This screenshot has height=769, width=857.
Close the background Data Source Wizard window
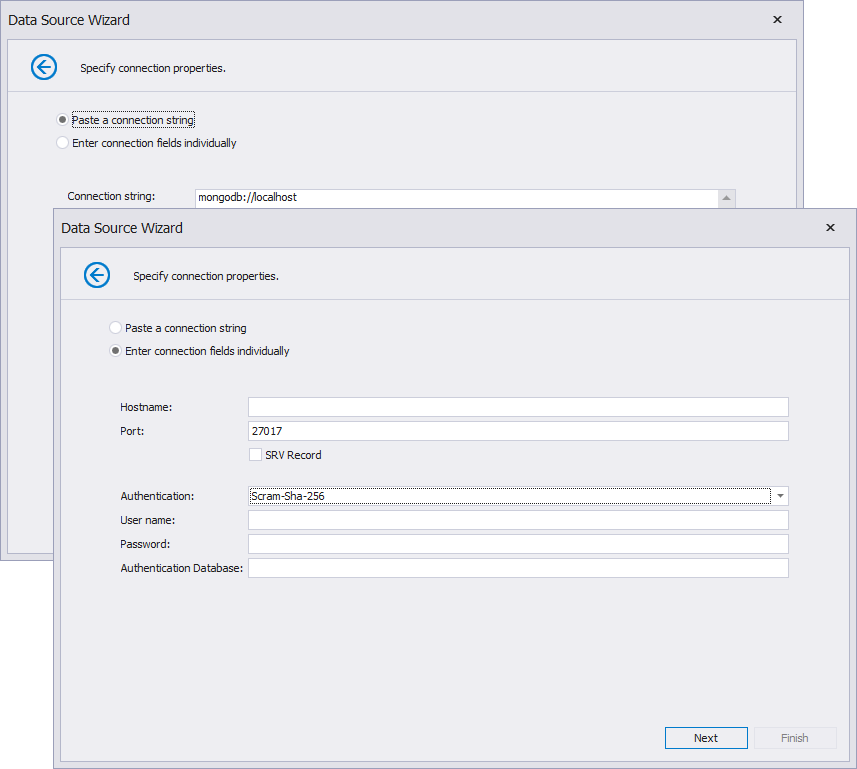click(x=777, y=20)
